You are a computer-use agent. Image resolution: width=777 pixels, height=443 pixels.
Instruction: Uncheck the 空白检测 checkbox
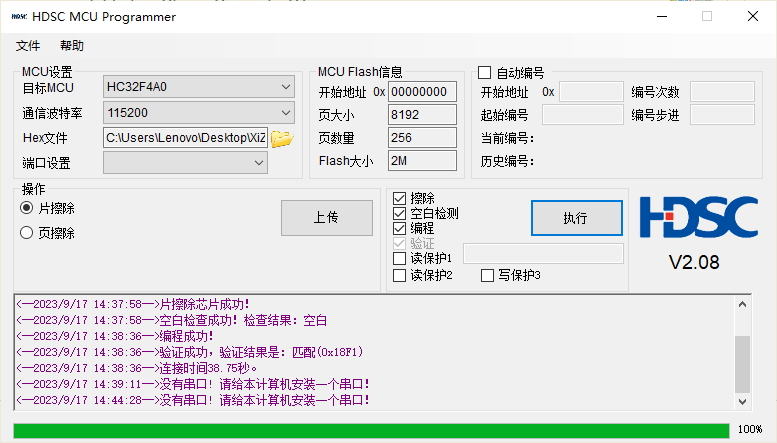tap(399, 213)
